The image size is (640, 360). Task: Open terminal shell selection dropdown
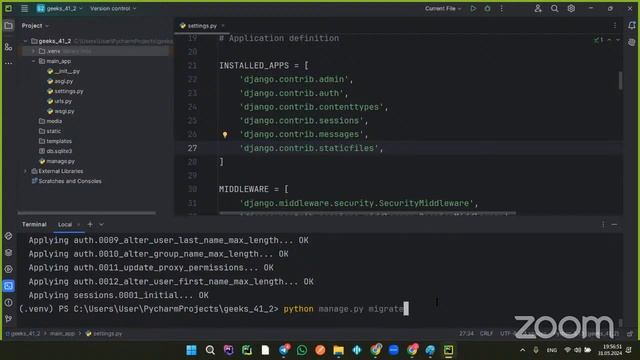[x=102, y=224]
